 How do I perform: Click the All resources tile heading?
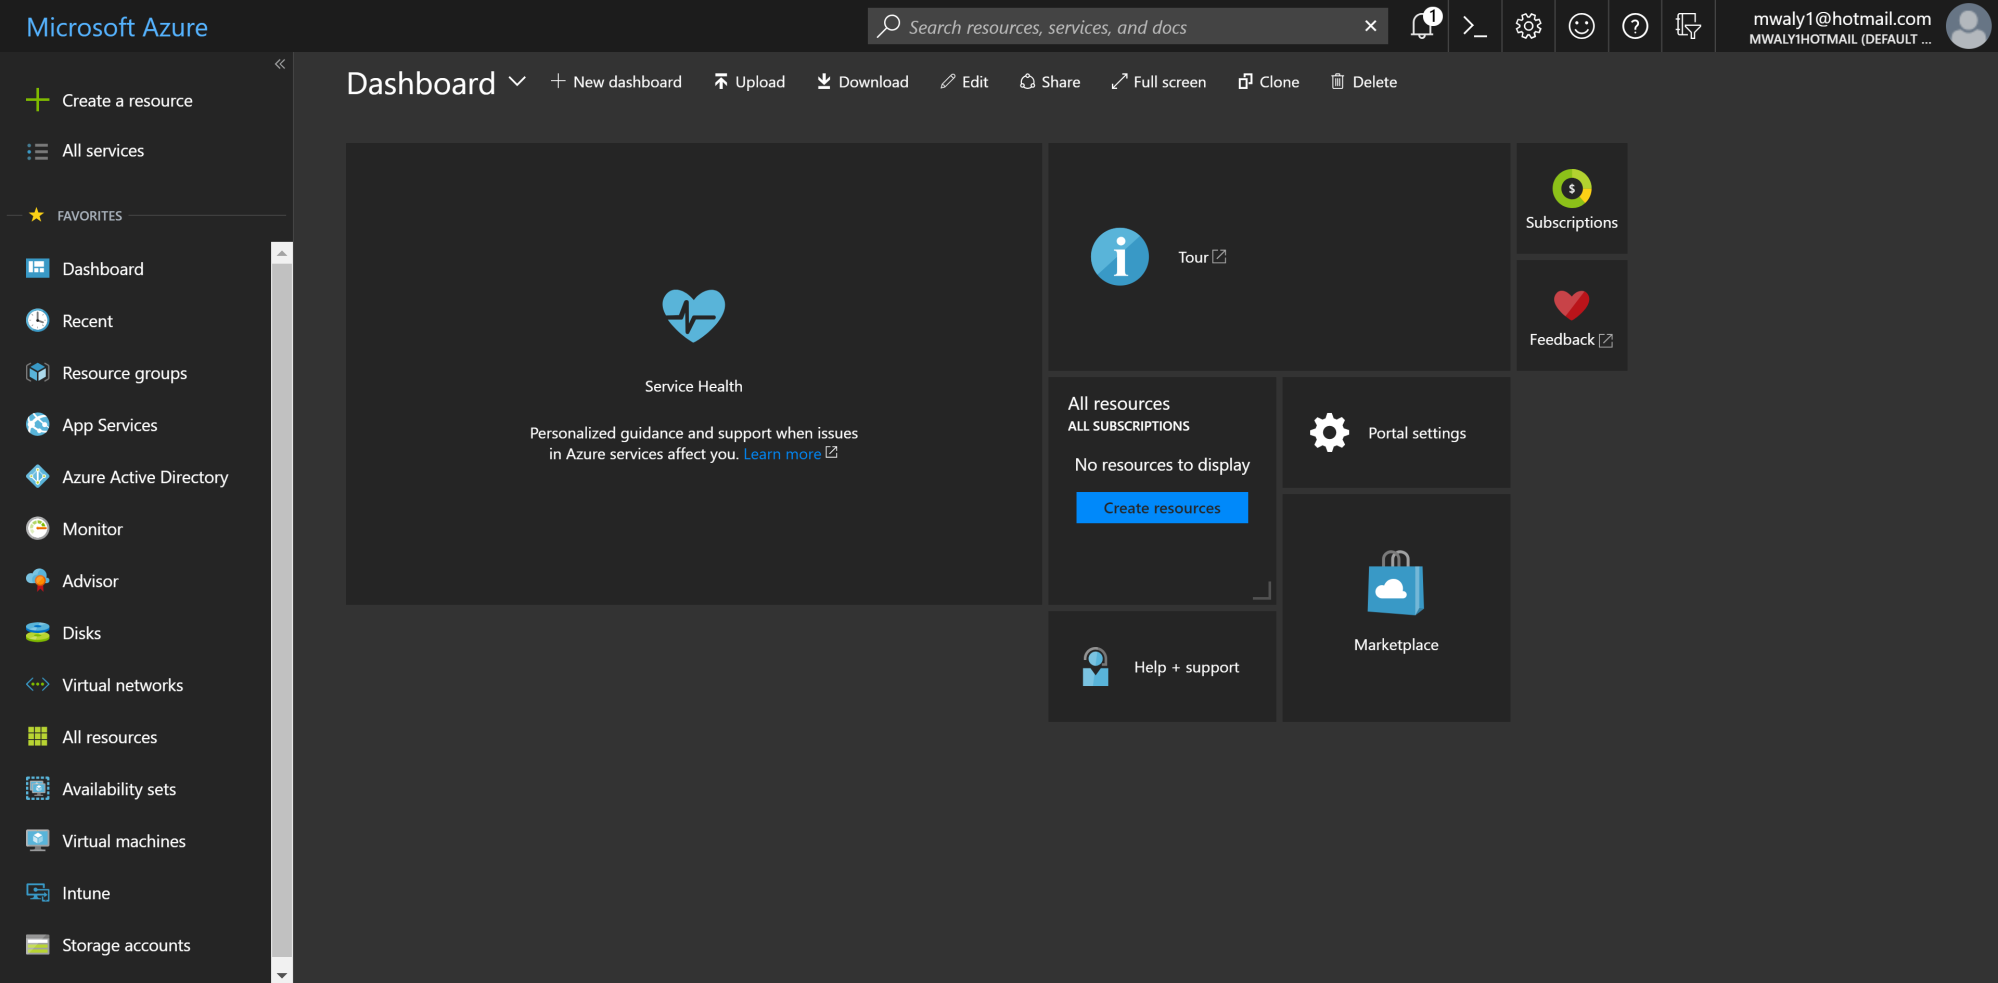pyautogui.click(x=1118, y=403)
